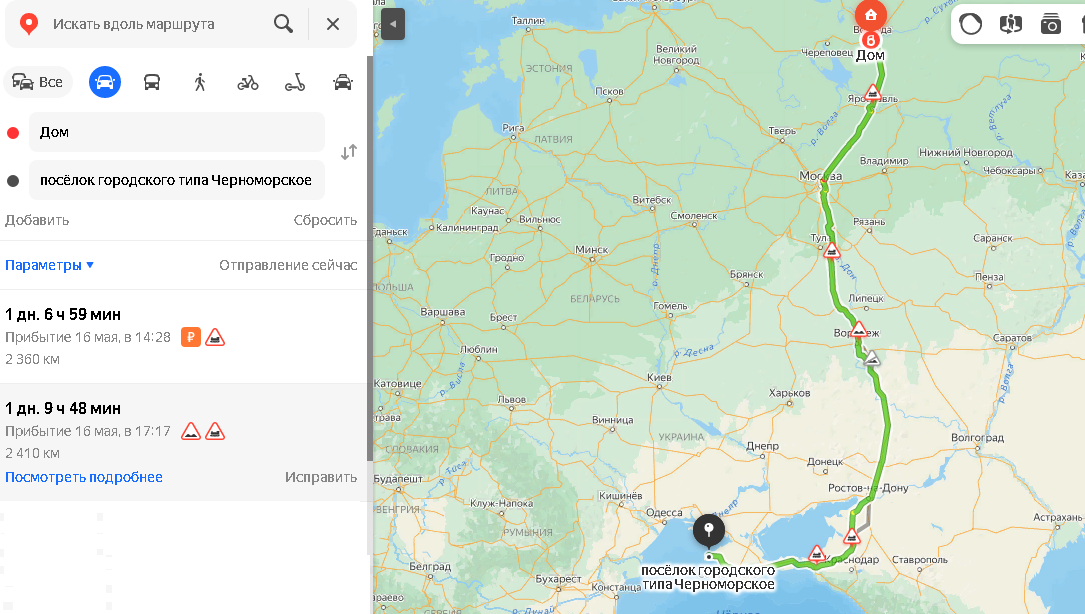Select the taxi route mode
The width and height of the screenshot is (1085, 614).
click(x=343, y=82)
